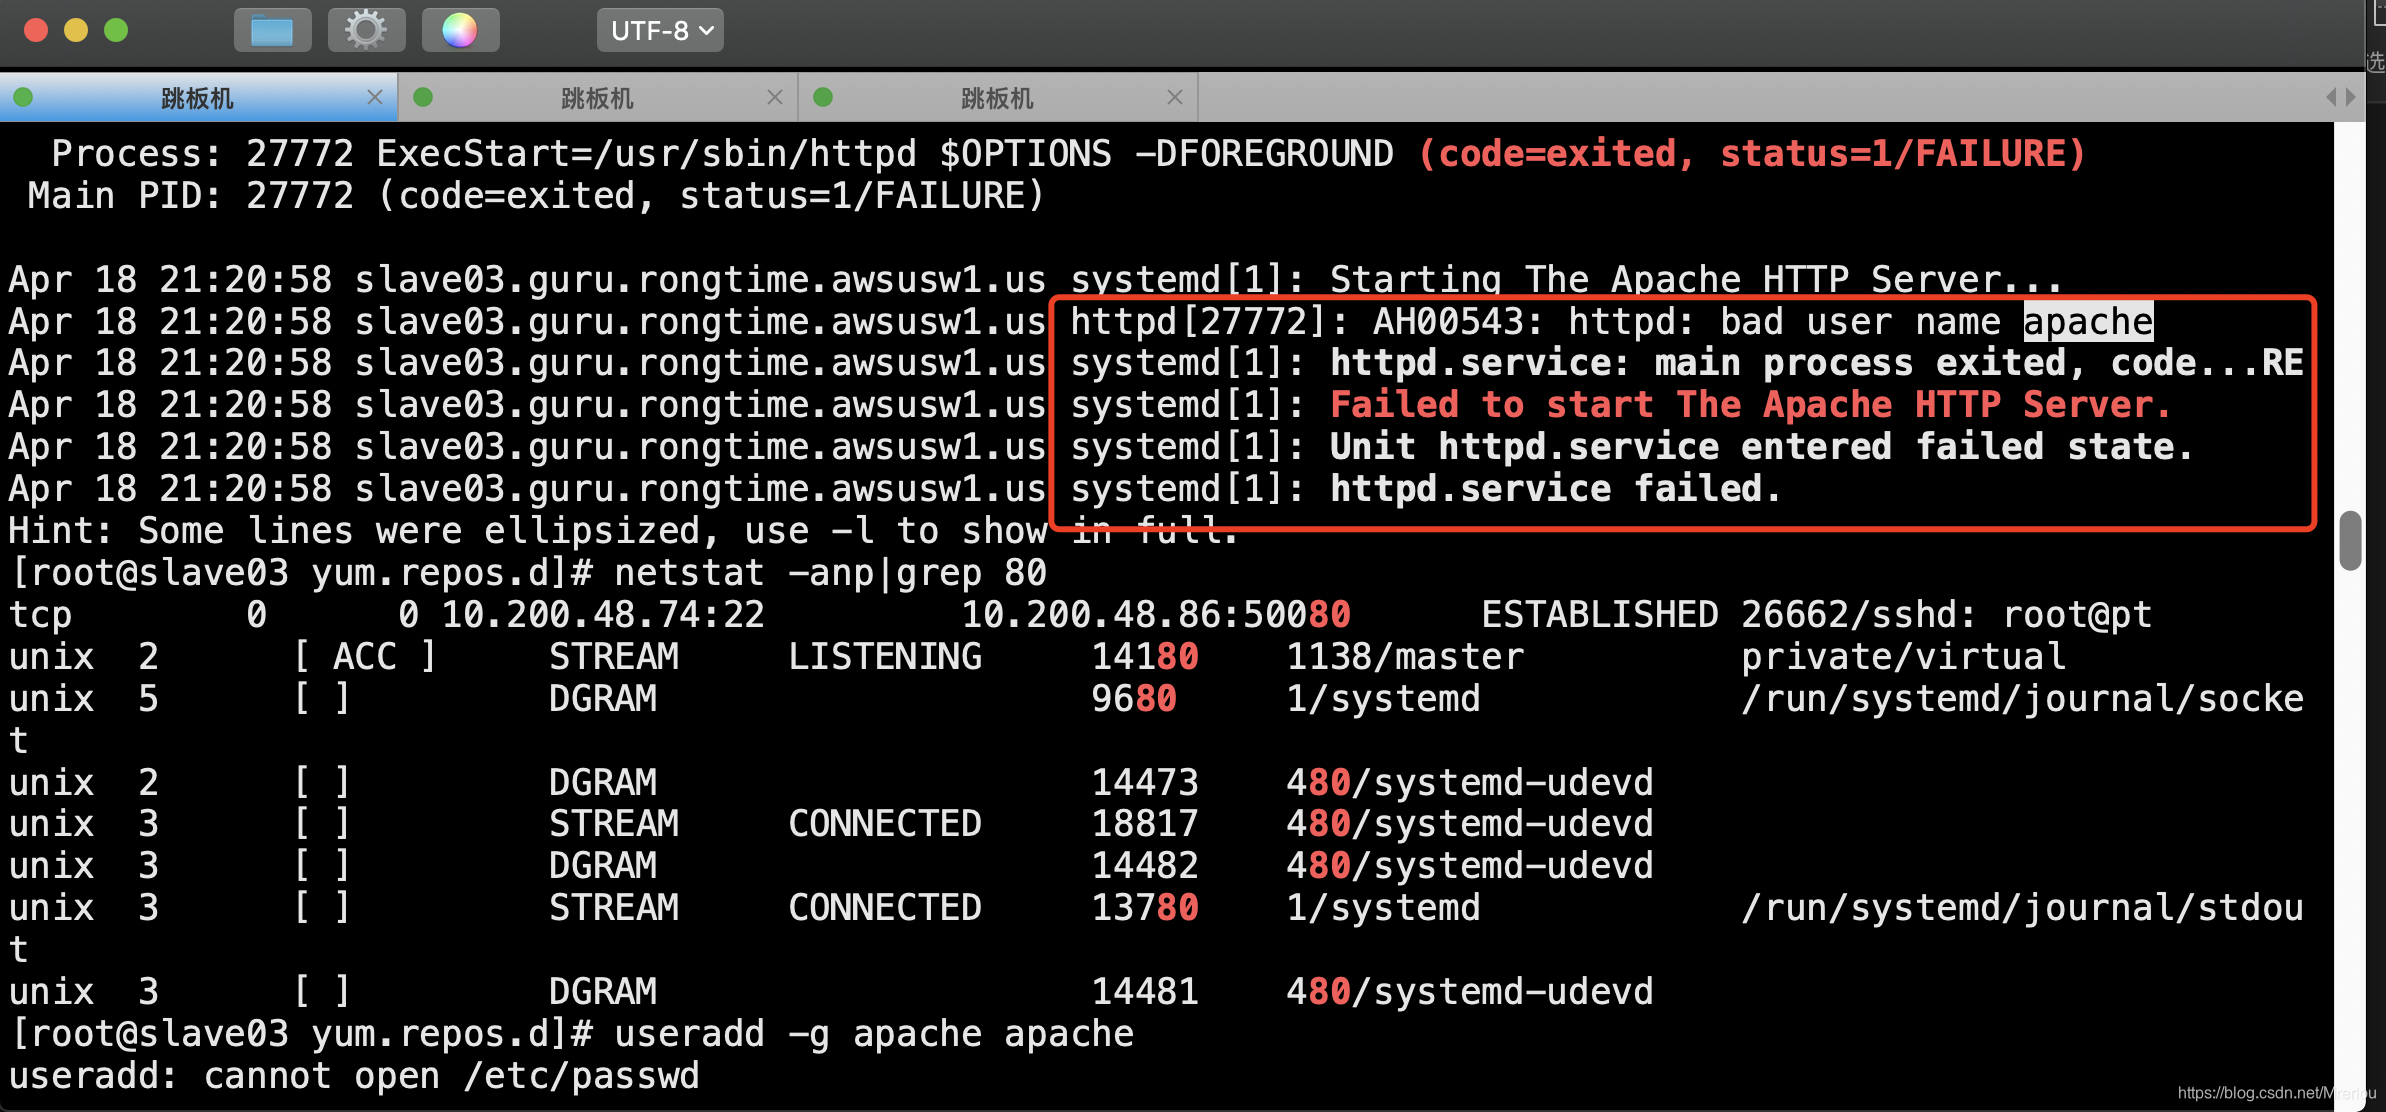2386x1112 pixels.
Task: Open the gear settings icon
Action: pyautogui.click(x=366, y=30)
